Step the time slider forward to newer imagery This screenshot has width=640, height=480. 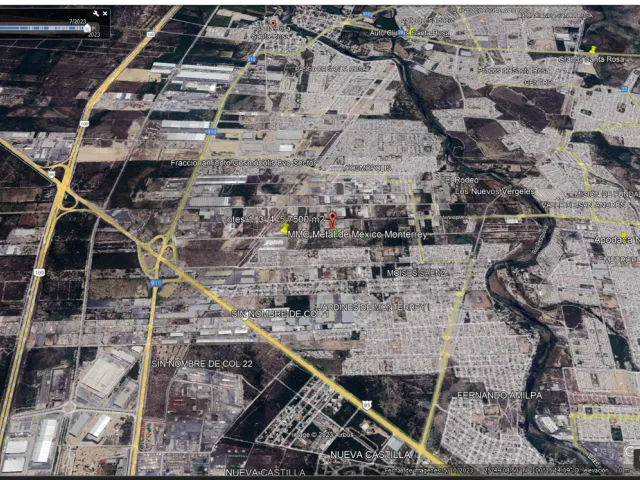click(95, 28)
